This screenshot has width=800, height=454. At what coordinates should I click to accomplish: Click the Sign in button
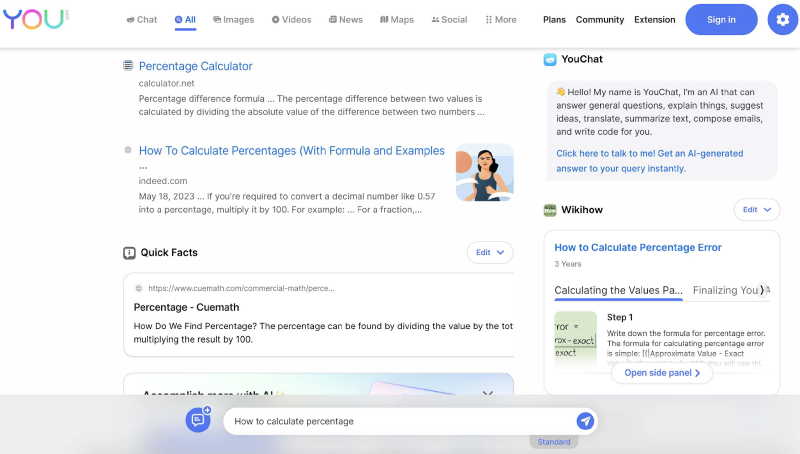tap(721, 20)
